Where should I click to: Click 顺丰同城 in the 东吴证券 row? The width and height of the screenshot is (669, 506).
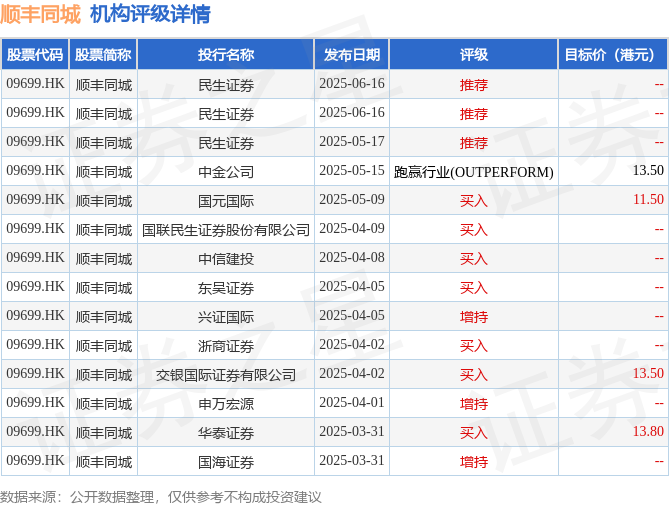(x=104, y=288)
